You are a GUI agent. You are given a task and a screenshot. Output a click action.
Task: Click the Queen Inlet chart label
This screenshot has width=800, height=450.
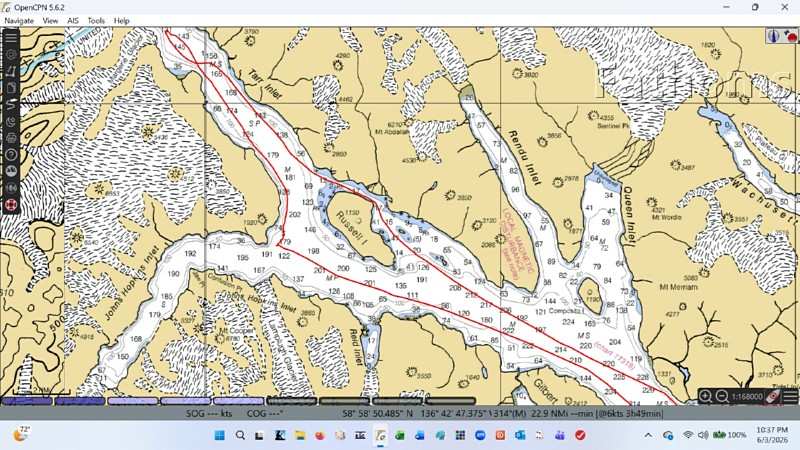click(x=630, y=216)
